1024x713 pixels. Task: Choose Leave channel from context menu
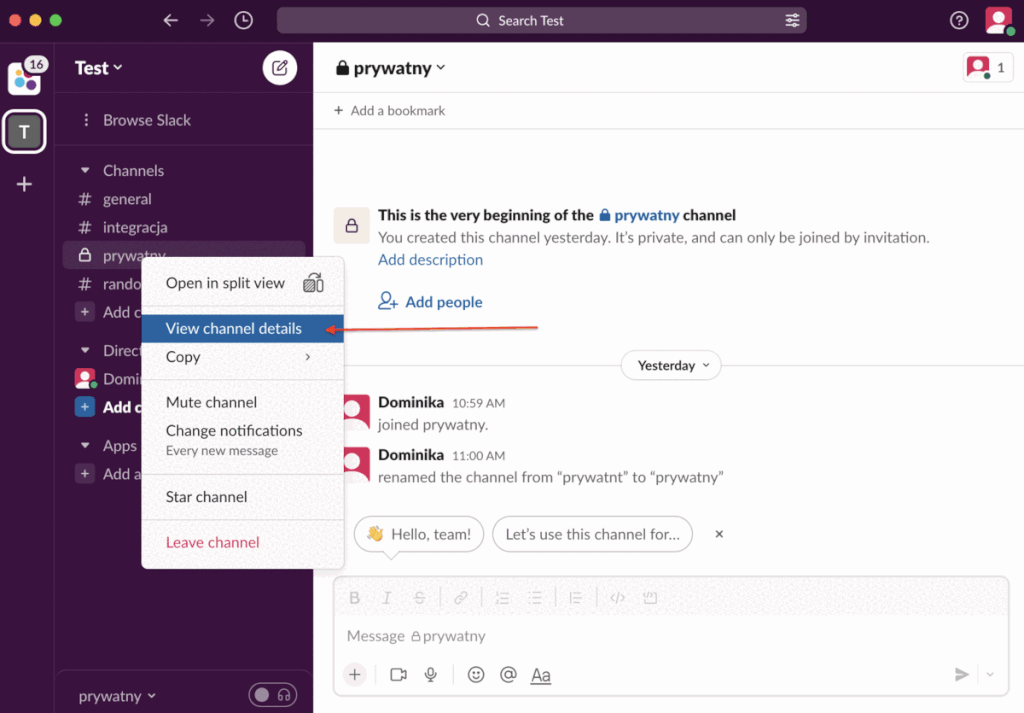click(x=212, y=542)
